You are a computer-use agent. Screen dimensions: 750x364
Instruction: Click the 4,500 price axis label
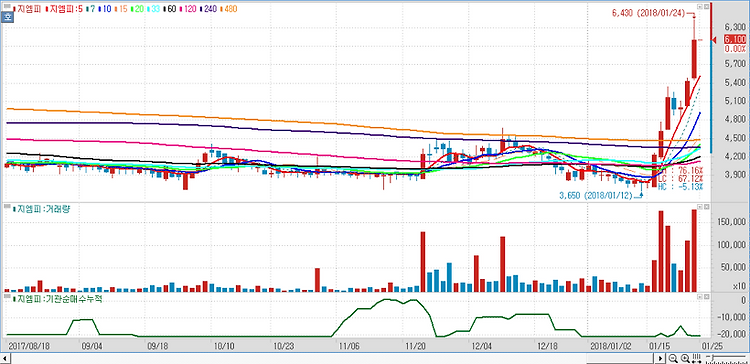736,138
